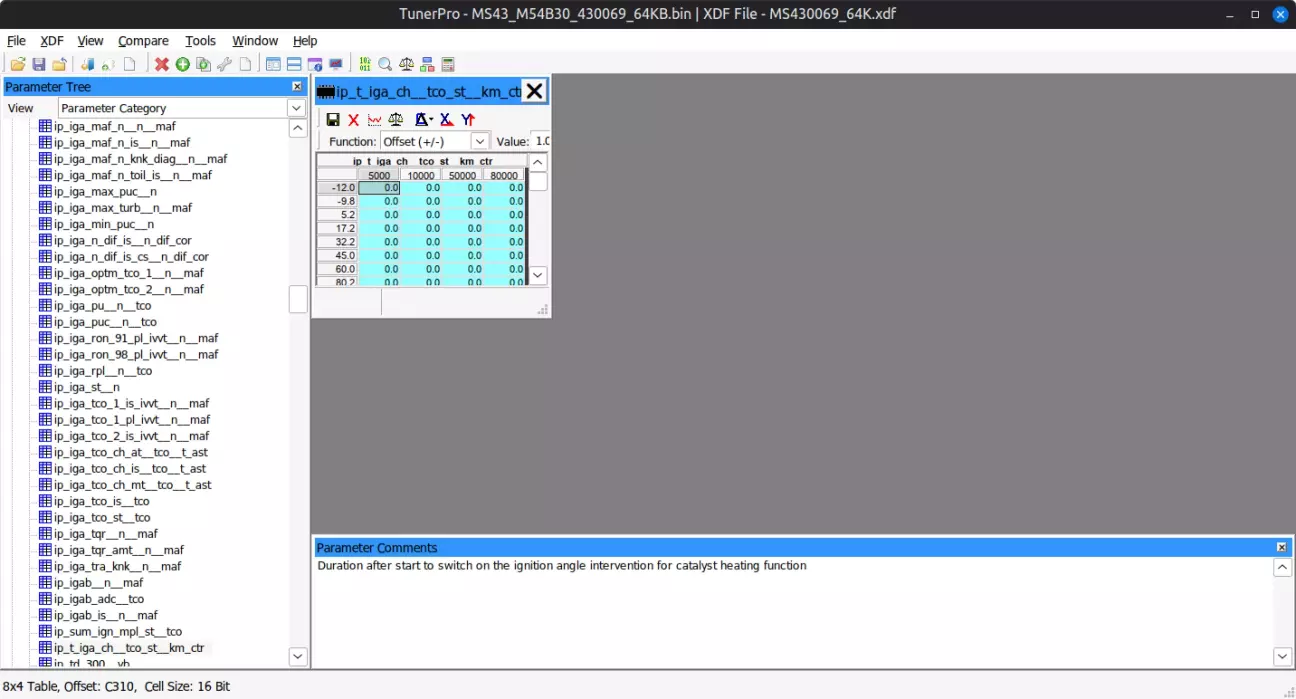
Task: Click the purple floppy save icon
Action: (x=39, y=64)
